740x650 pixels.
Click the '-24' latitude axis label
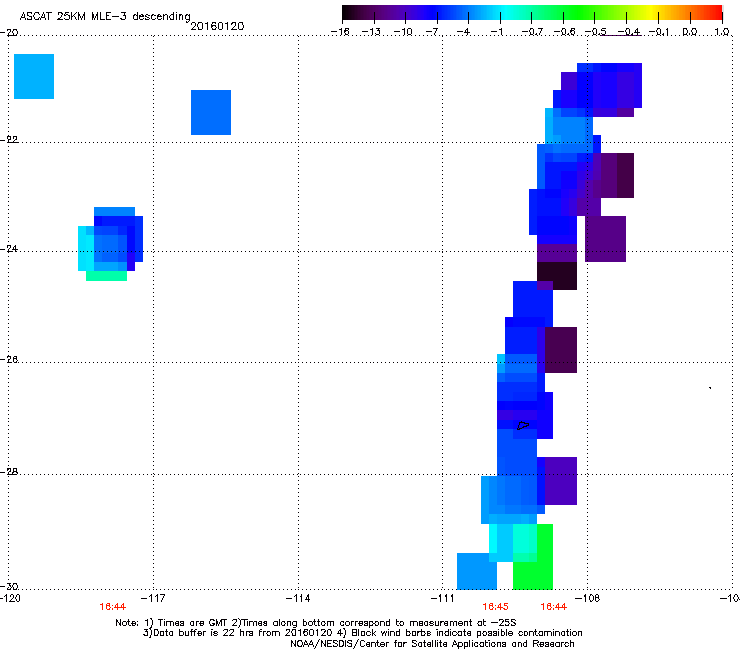click(9, 248)
